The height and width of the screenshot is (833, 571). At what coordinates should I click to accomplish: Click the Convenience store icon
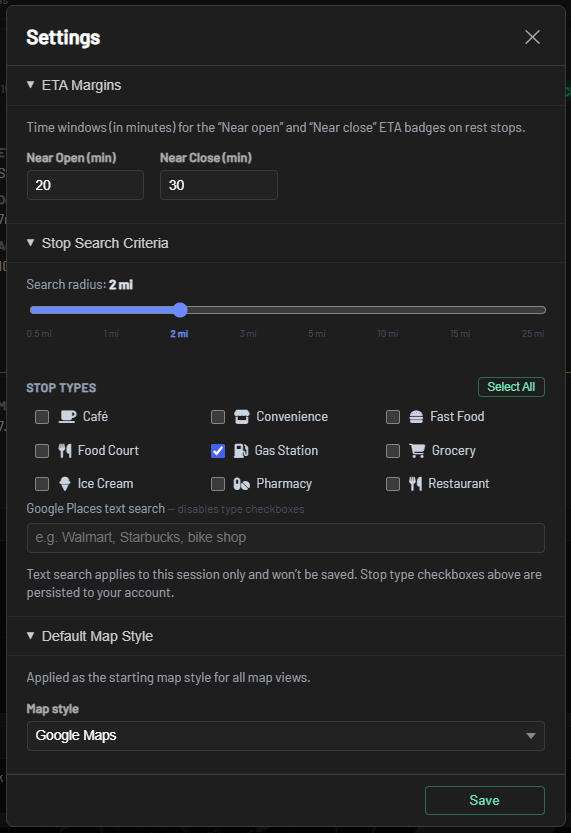tap(242, 416)
